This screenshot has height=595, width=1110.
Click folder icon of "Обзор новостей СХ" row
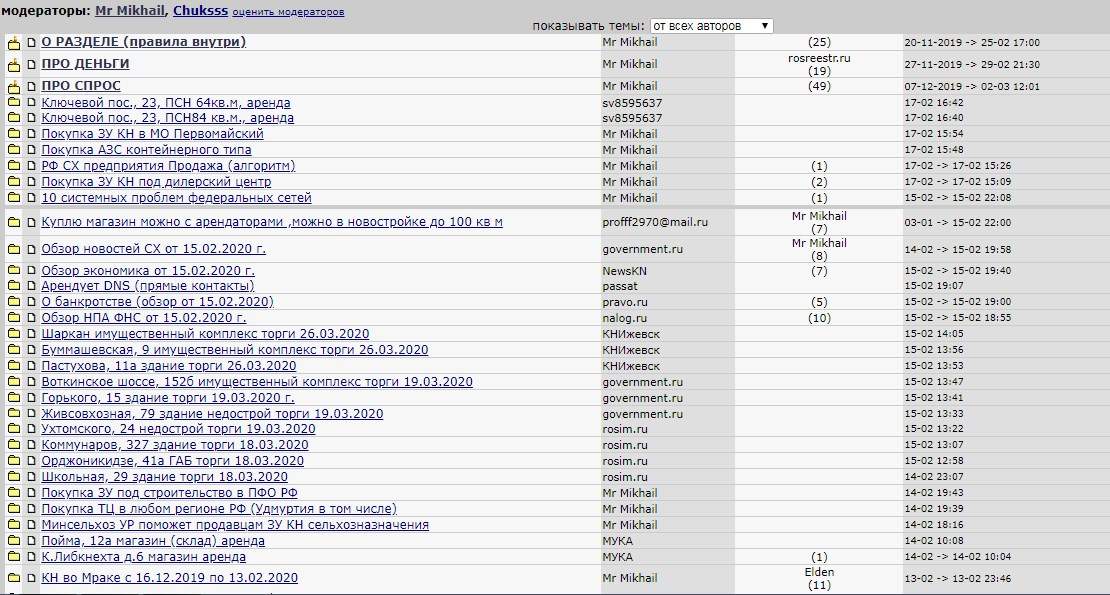tap(13, 249)
